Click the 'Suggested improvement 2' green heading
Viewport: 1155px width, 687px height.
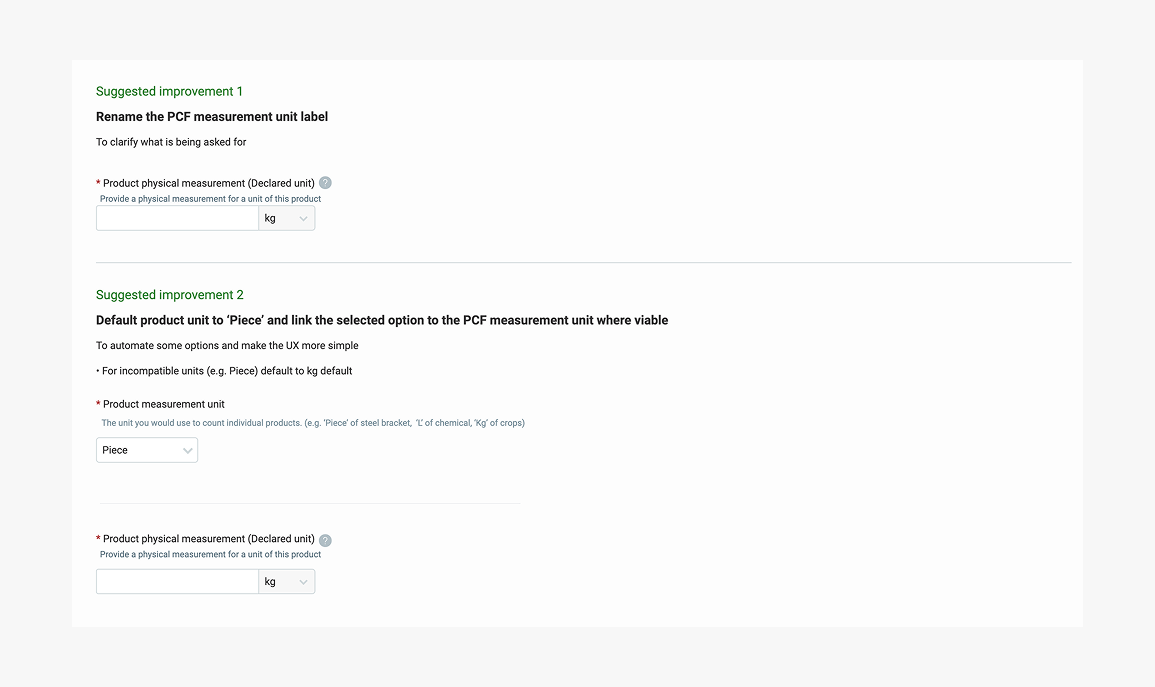(x=169, y=295)
